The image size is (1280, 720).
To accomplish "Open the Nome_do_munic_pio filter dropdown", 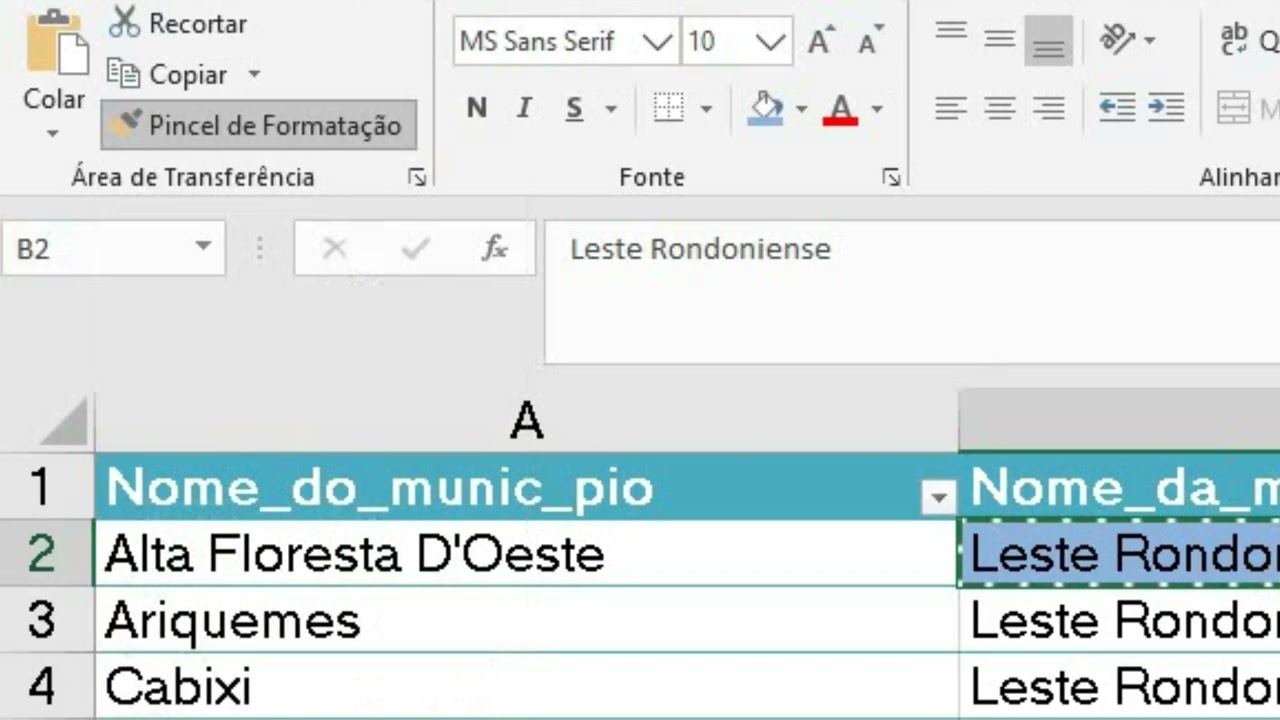I will (938, 496).
